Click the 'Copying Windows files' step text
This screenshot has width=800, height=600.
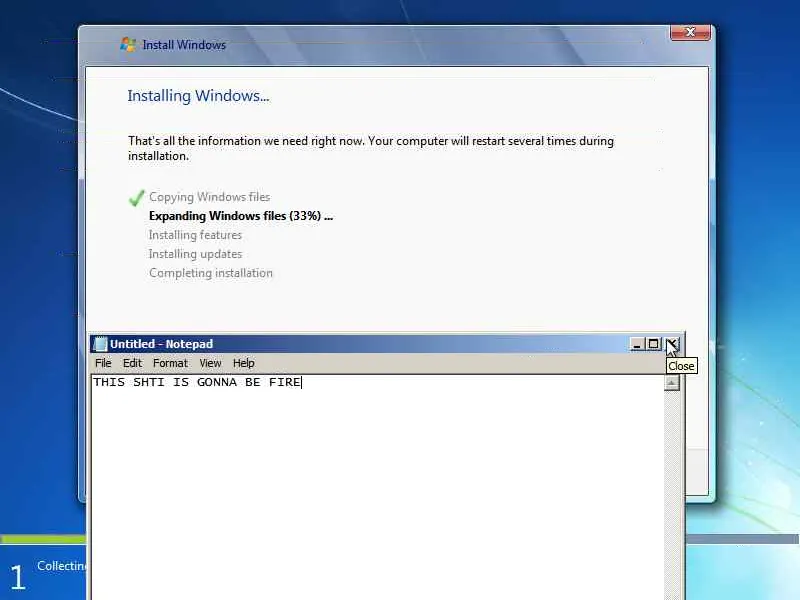210,197
